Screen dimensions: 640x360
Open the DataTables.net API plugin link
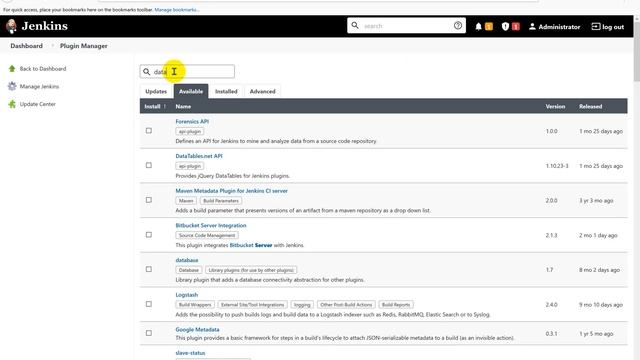[x=199, y=156]
